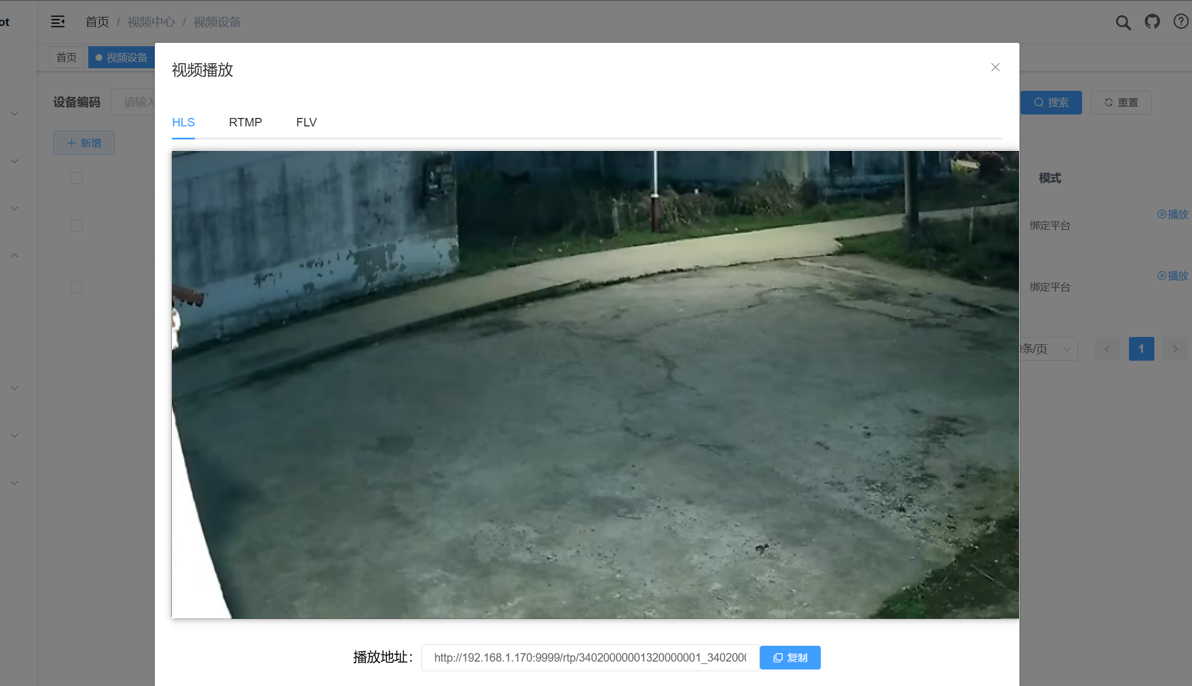Switch to the FLV tab
Viewport: 1192px width, 686px height.
[x=306, y=122]
